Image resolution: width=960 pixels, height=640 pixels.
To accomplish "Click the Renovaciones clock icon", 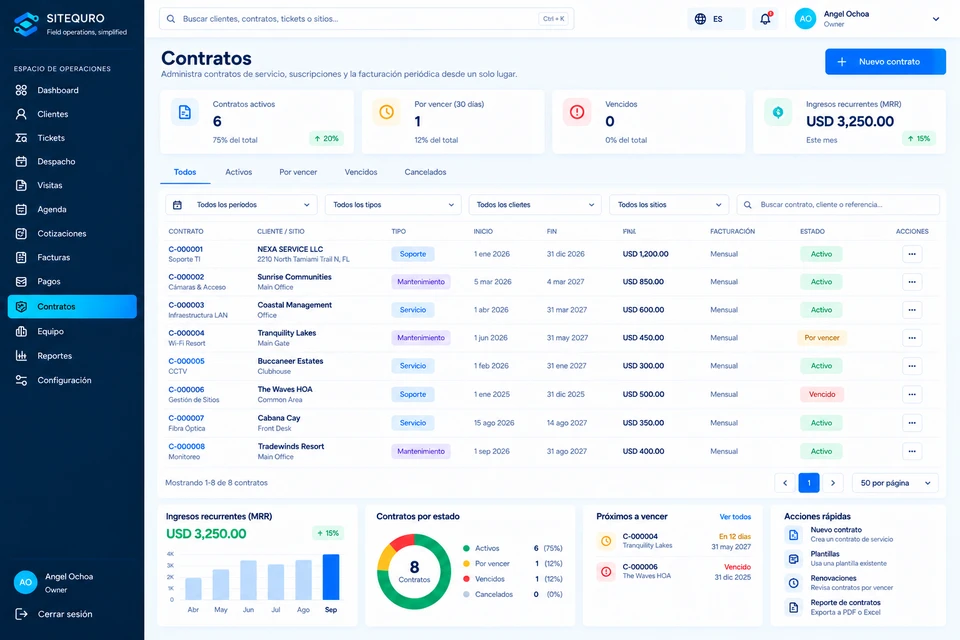I will [793, 583].
